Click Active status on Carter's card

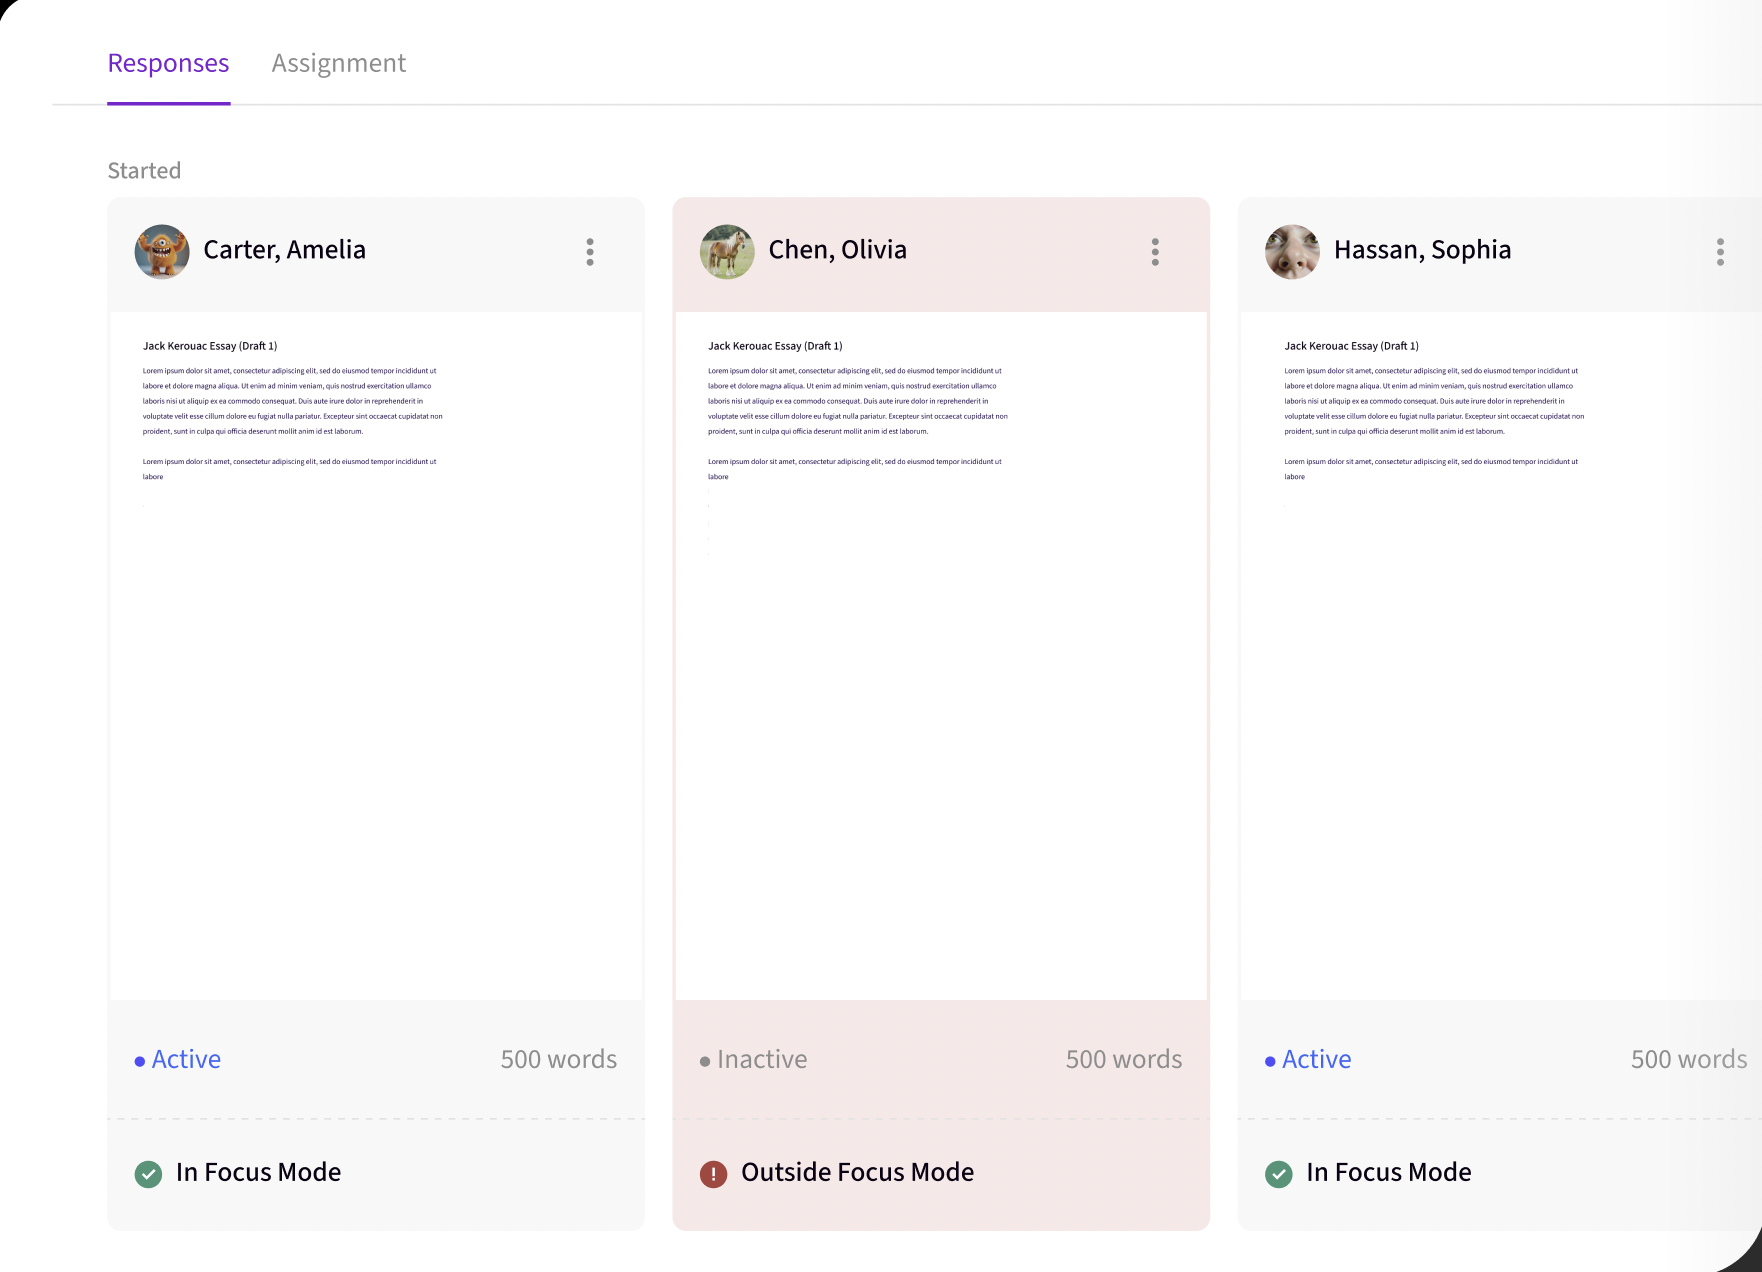[186, 1060]
